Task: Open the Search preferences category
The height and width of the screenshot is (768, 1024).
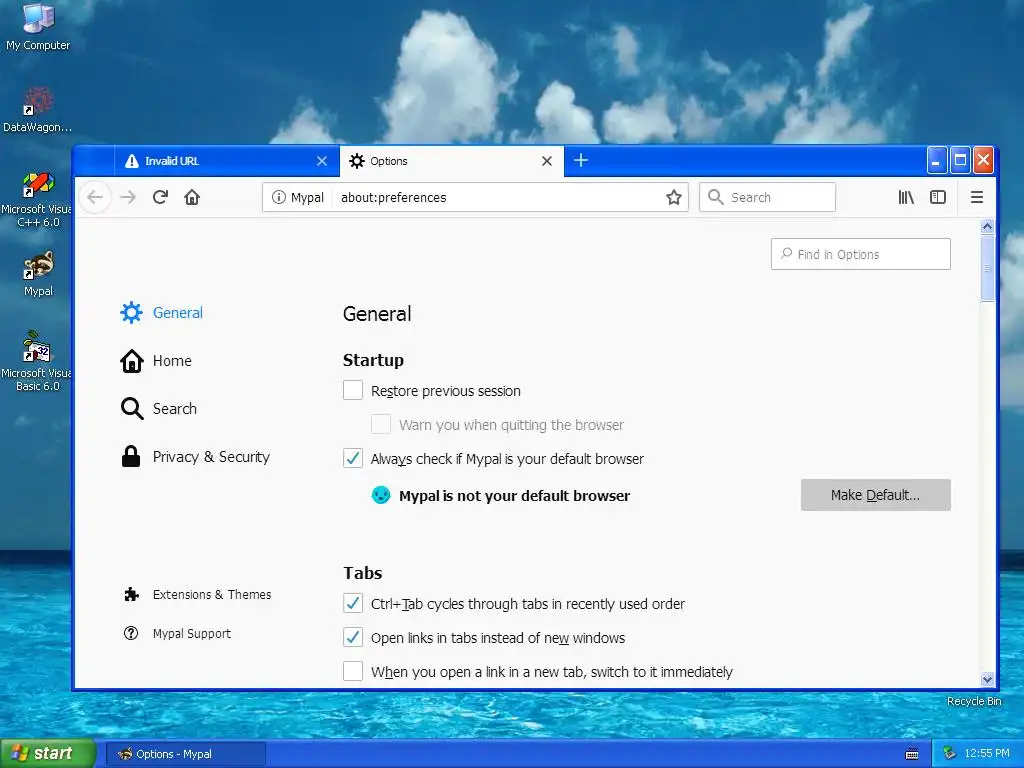Action: tap(159, 409)
